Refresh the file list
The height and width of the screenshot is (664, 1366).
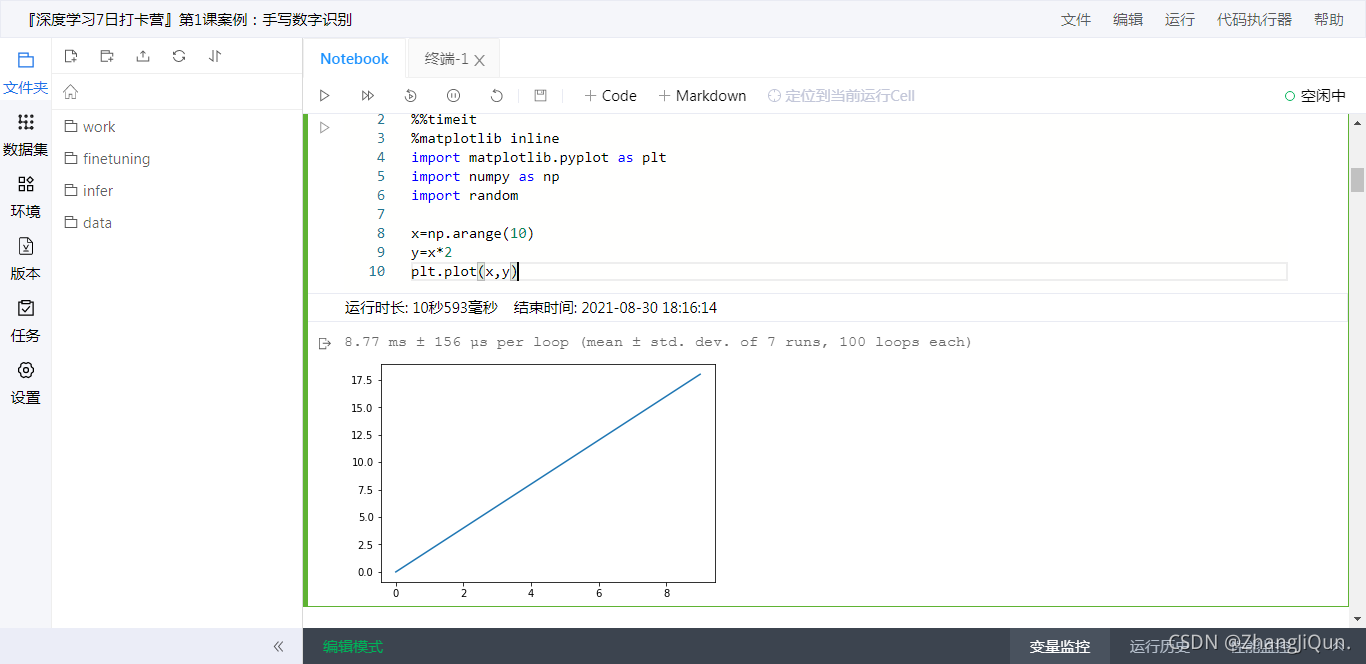(179, 56)
